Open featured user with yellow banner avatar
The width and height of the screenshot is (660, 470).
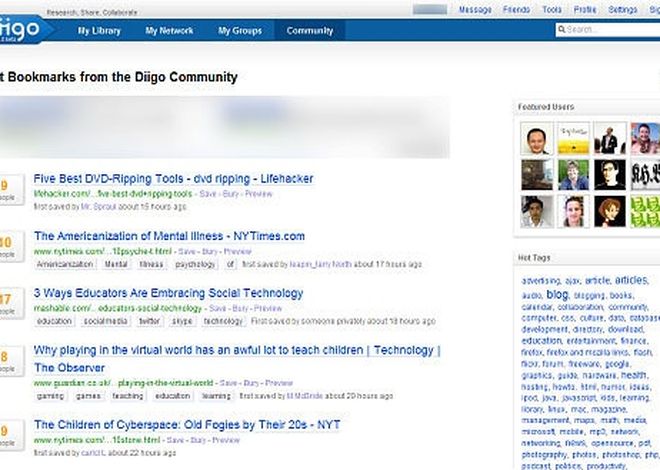(x=573, y=138)
